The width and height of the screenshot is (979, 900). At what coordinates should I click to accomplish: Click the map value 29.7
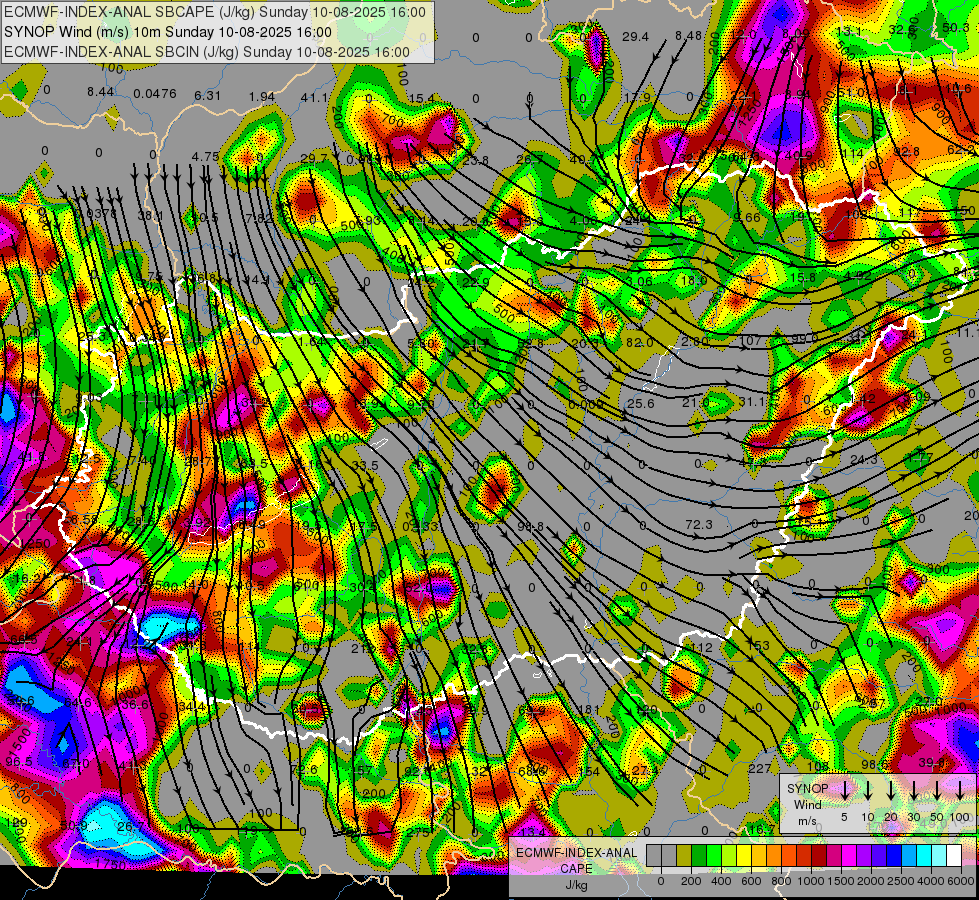313,159
